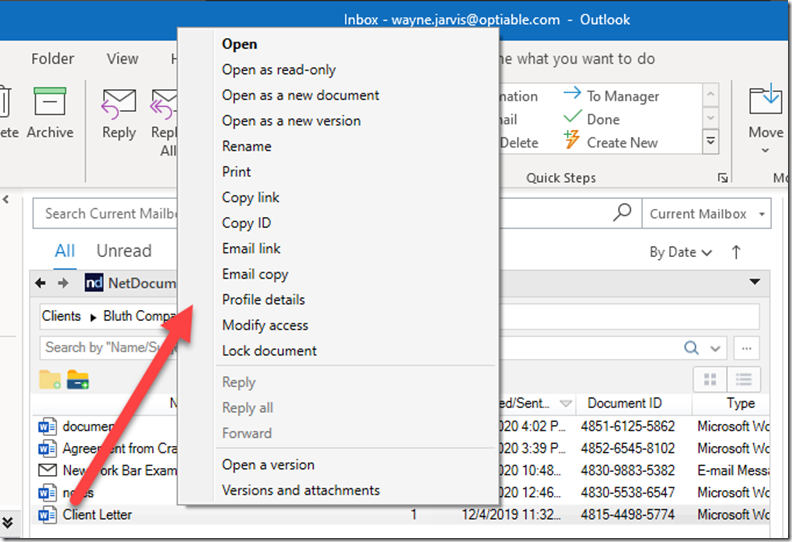
Task: Open the Current Mailbox scope dropdown
Action: [762, 214]
